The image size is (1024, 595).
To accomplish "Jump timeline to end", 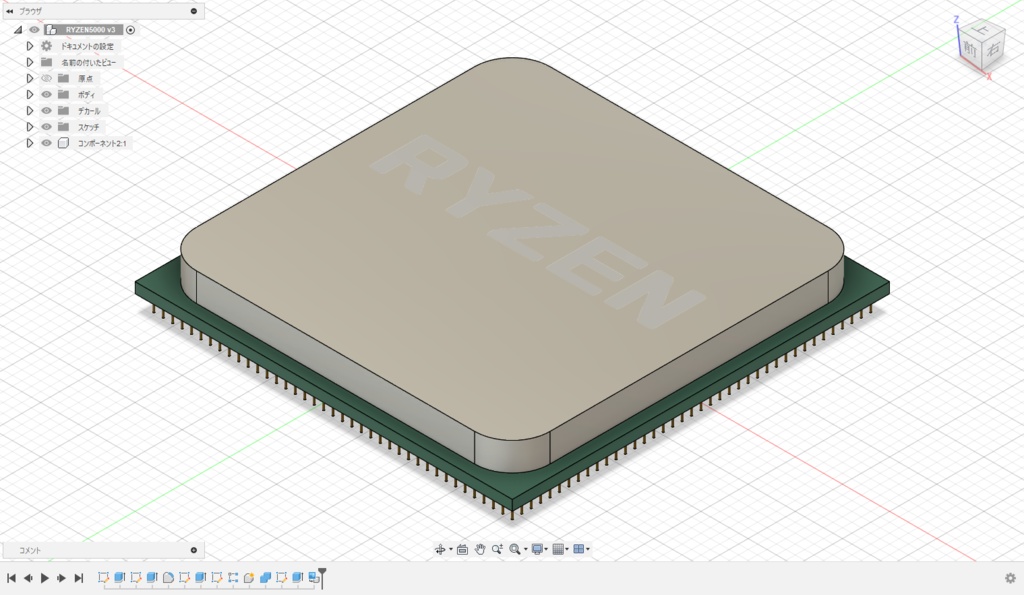I will [x=79, y=578].
